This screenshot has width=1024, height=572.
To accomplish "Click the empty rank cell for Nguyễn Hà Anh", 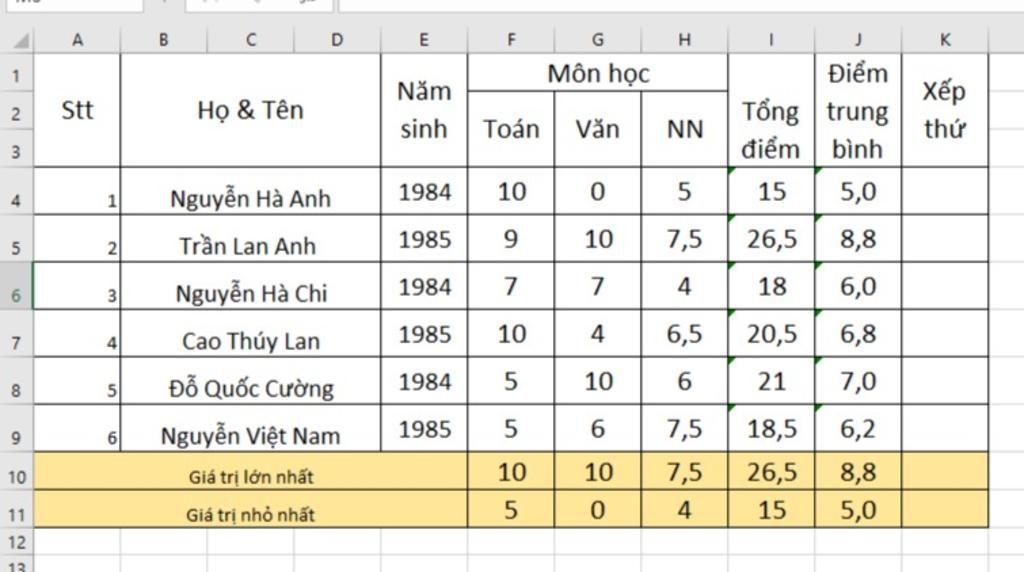I will point(945,192).
